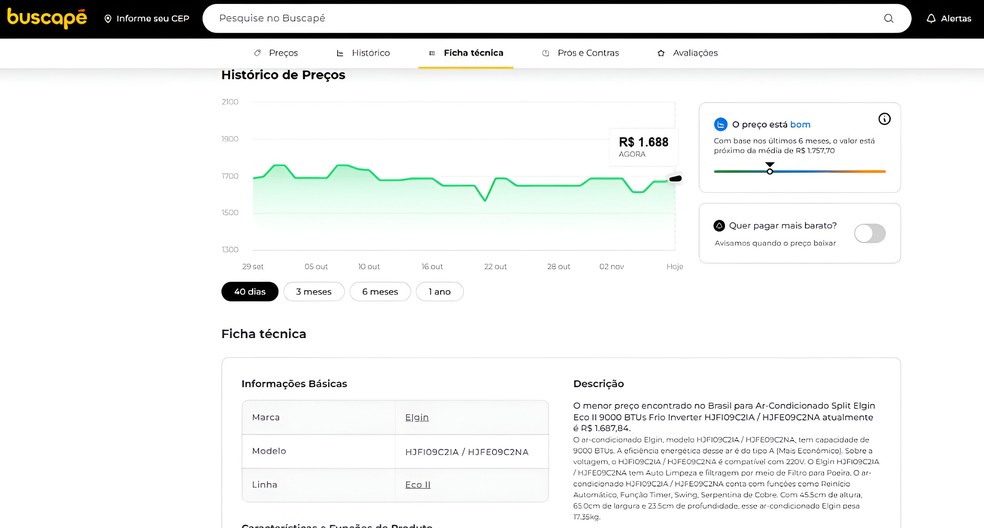Click the search magnifier icon
The image size is (984, 528).
click(x=888, y=18)
